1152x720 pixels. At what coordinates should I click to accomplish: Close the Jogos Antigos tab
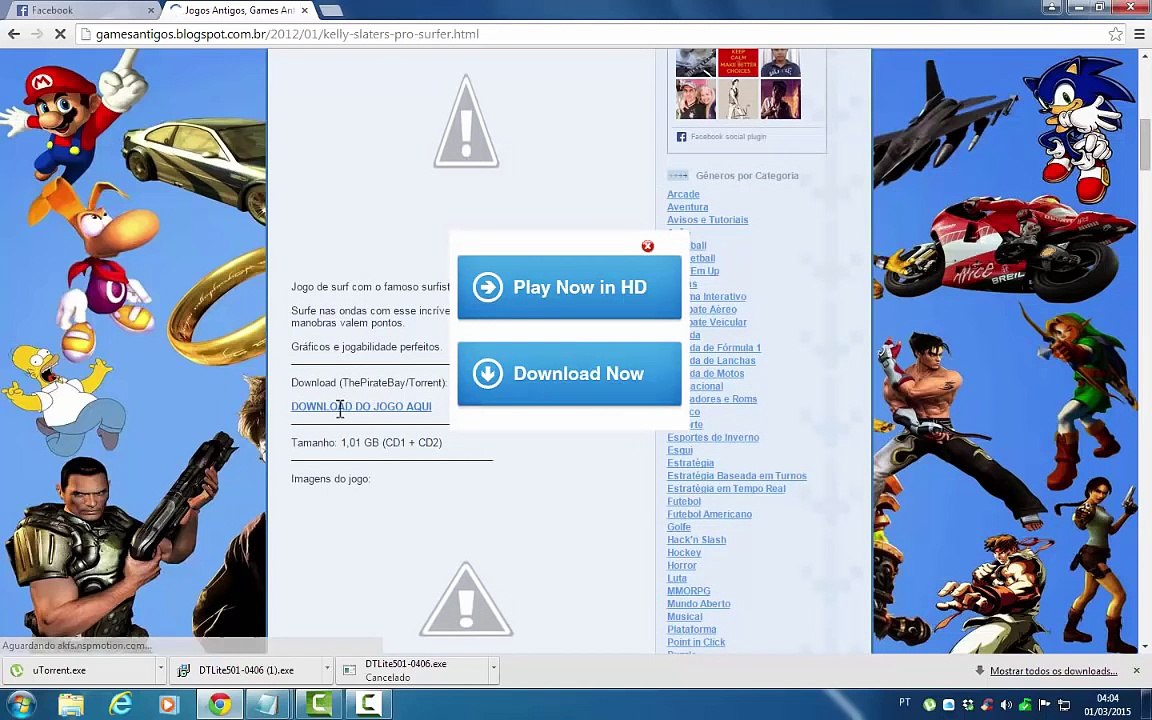(x=304, y=10)
